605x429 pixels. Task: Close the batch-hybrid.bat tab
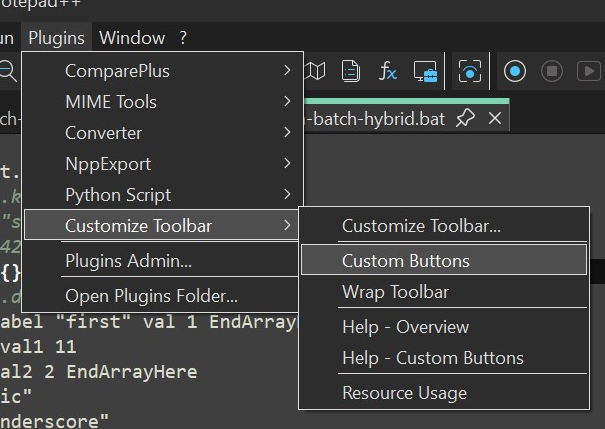494,118
